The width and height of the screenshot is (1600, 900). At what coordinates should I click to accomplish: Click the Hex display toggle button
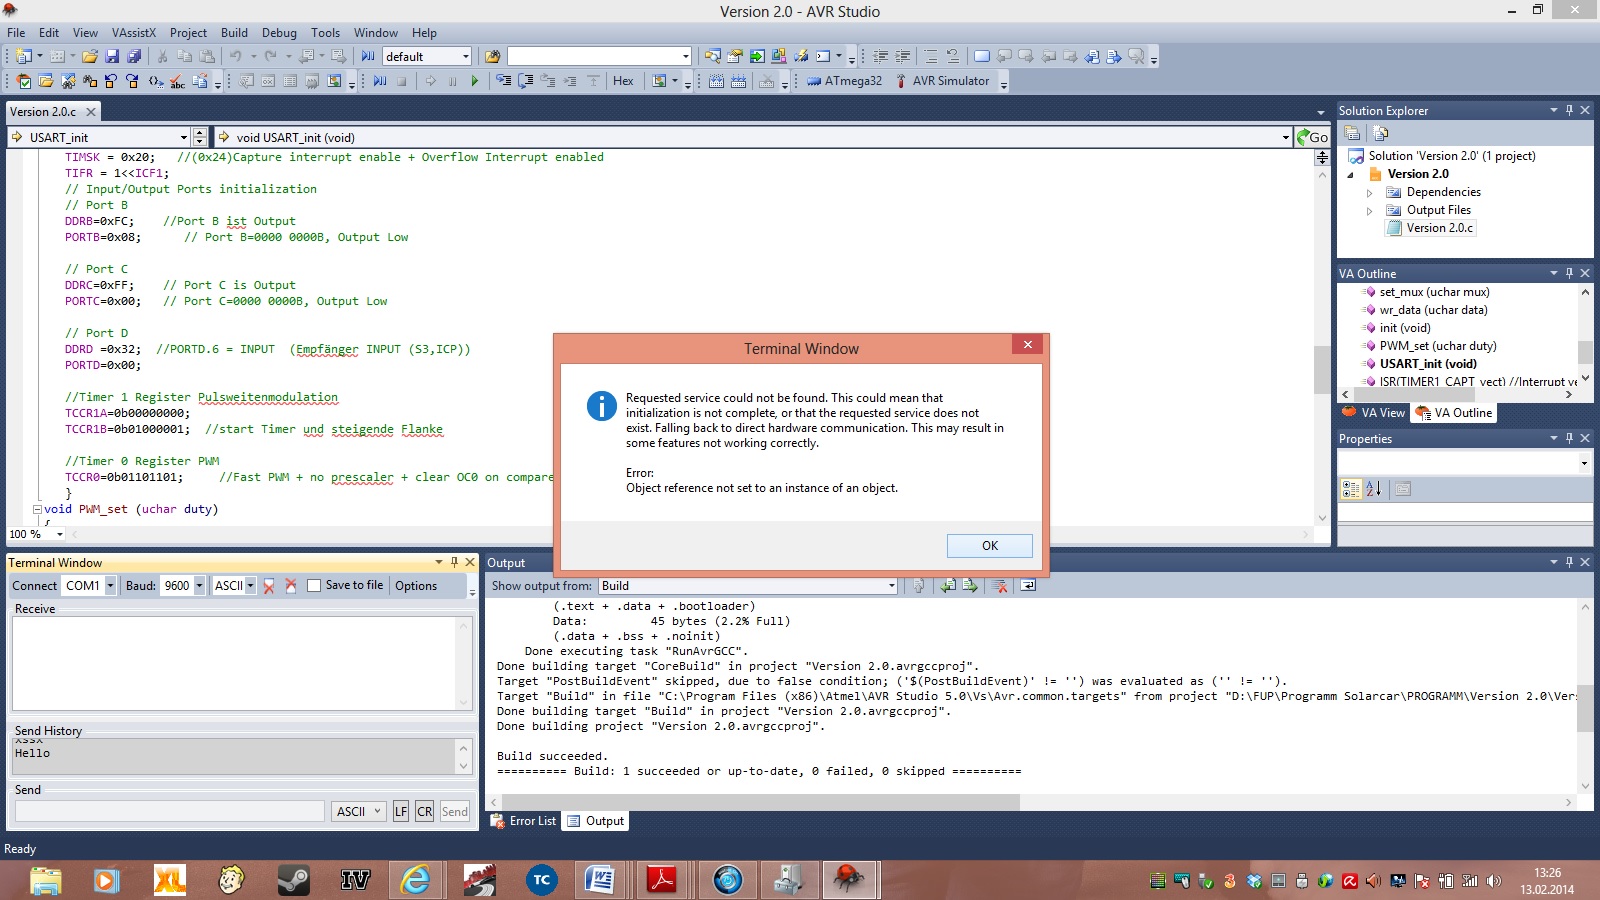point(623,81)
